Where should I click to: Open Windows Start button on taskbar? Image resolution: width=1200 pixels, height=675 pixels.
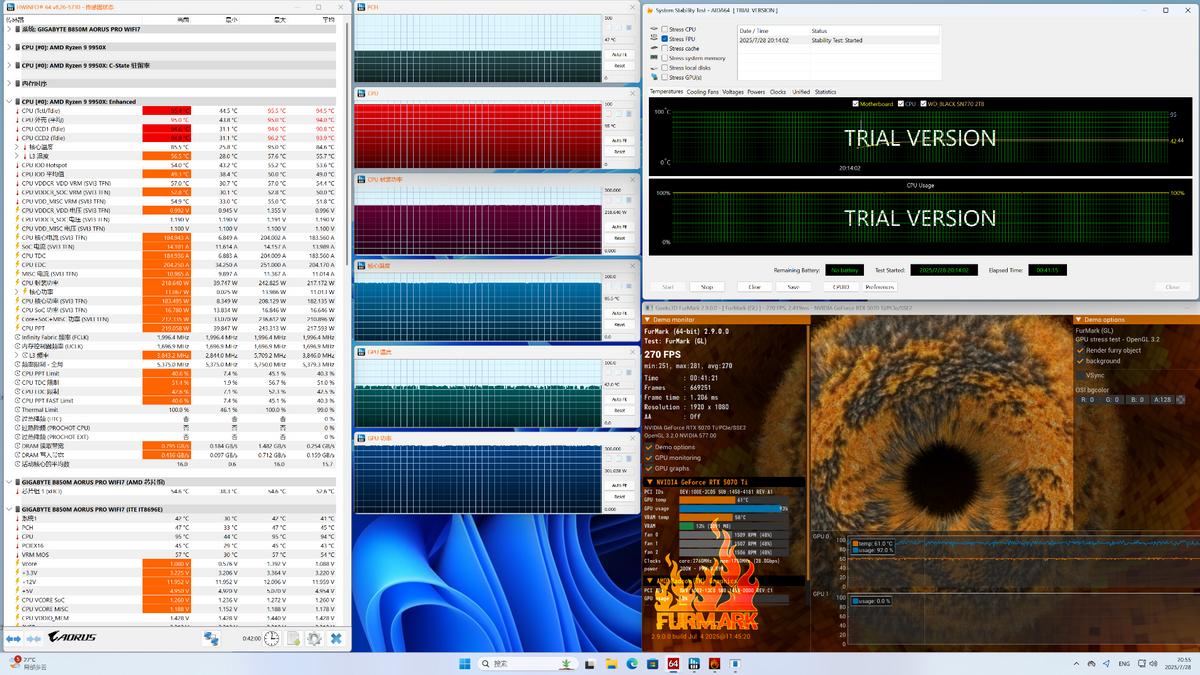point(465,663)
